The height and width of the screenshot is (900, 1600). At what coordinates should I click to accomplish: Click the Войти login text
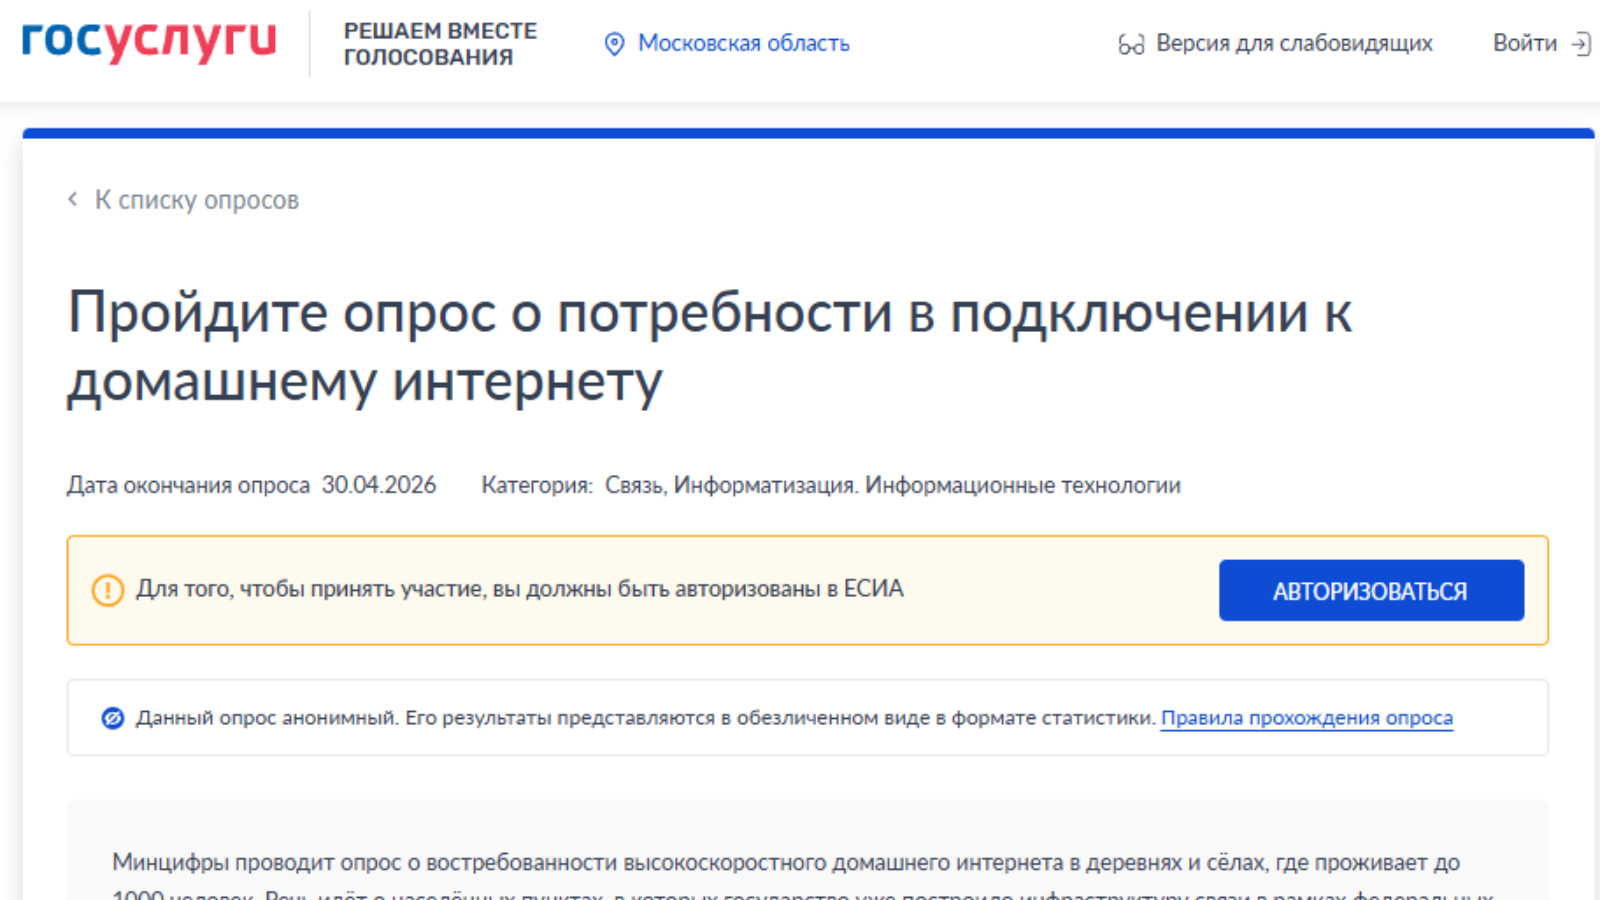[1524, 44]
